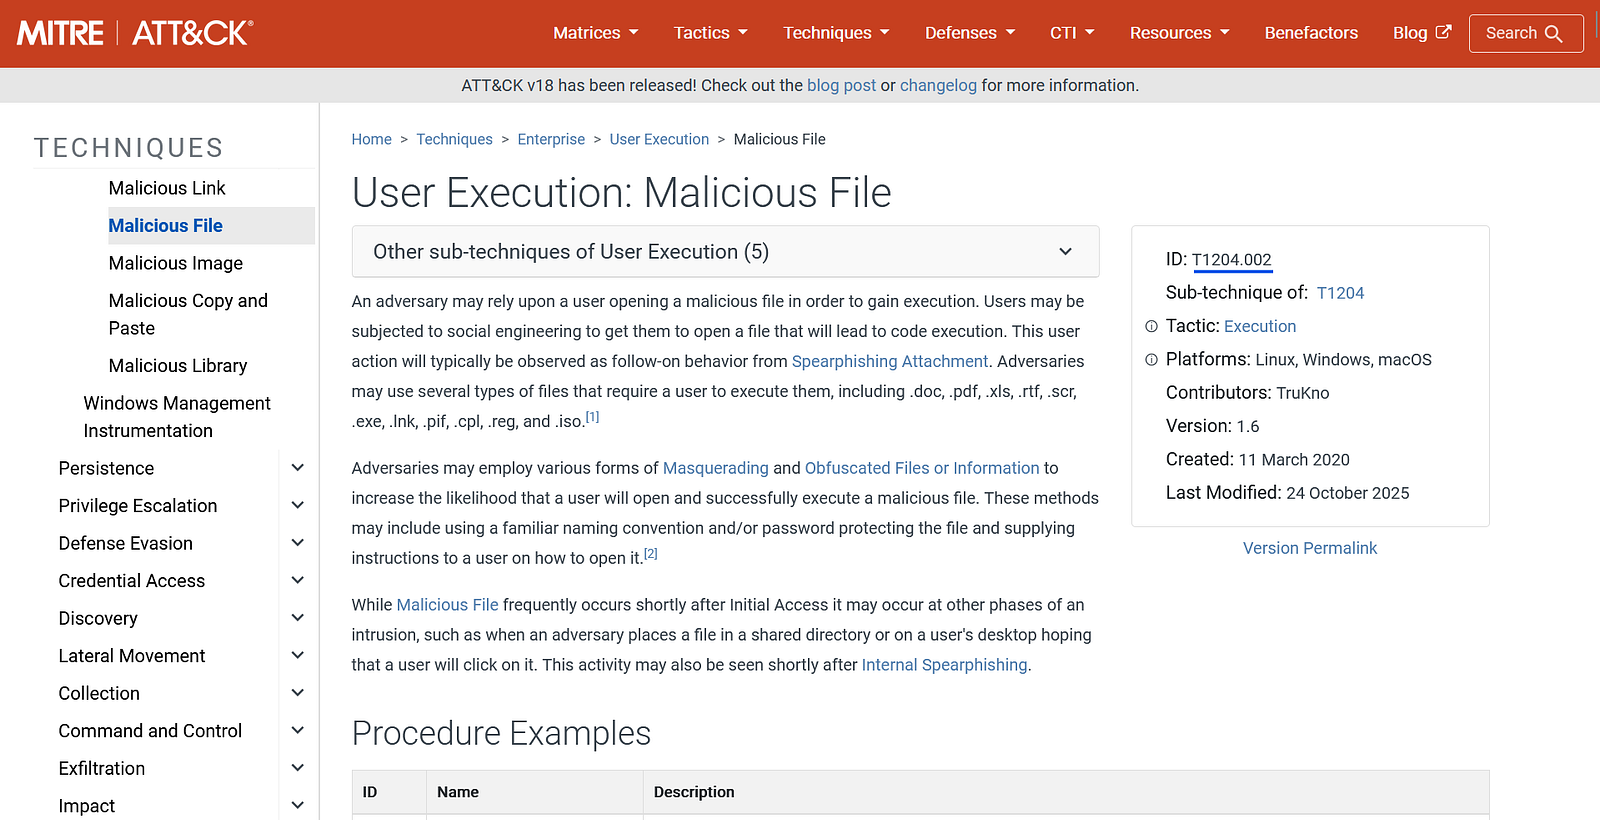Viewport: 1600px width, 820px height.
Task: Go to Enterprise breadcrumb
Action: click(551, 139)
